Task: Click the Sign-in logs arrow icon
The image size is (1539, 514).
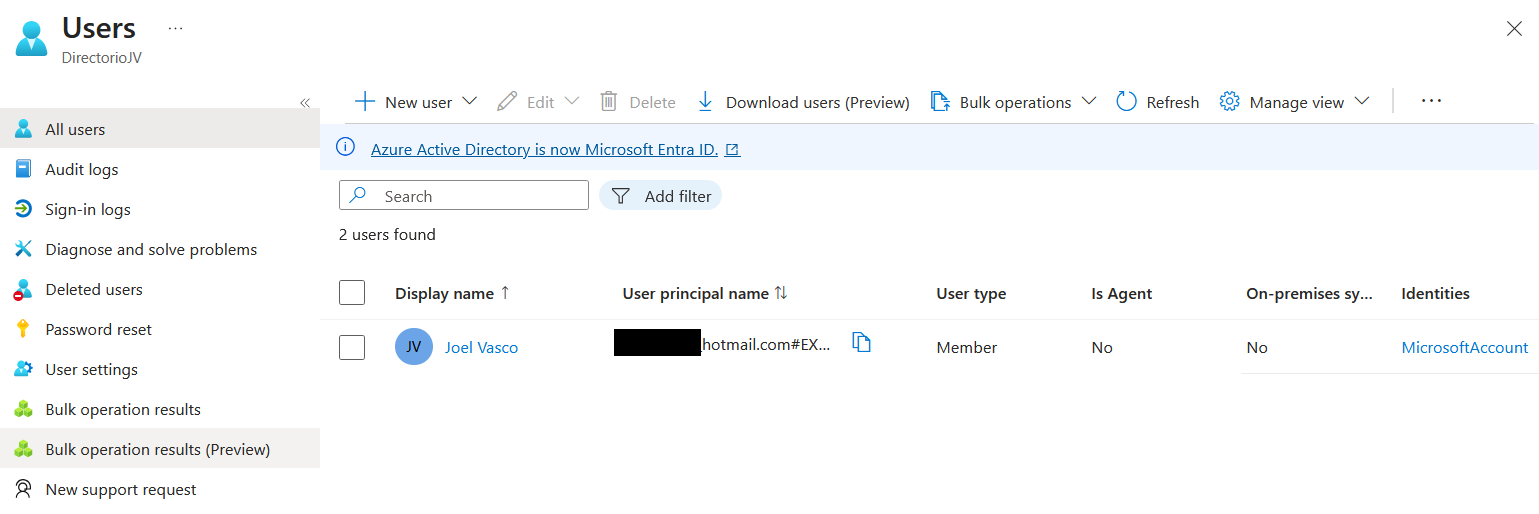Action: pos(24,209)
